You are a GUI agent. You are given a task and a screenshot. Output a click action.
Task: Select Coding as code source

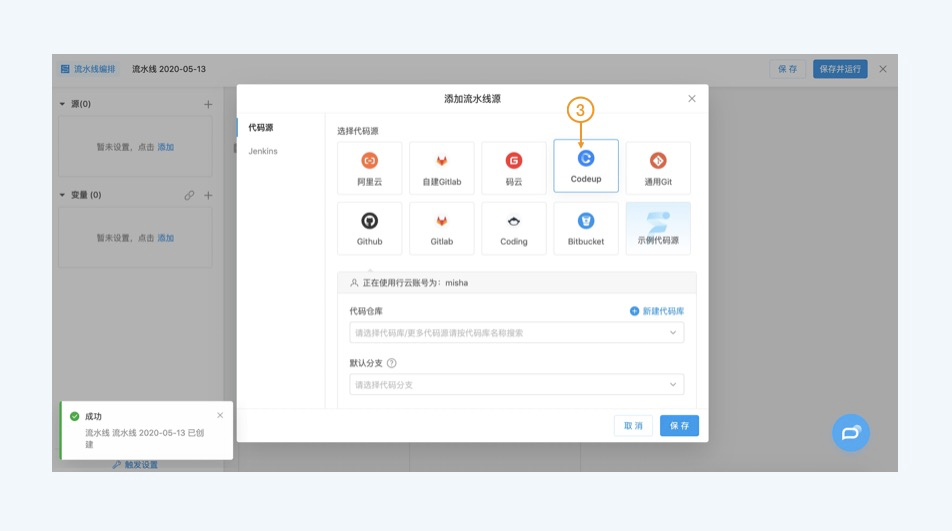click(514, 228)
